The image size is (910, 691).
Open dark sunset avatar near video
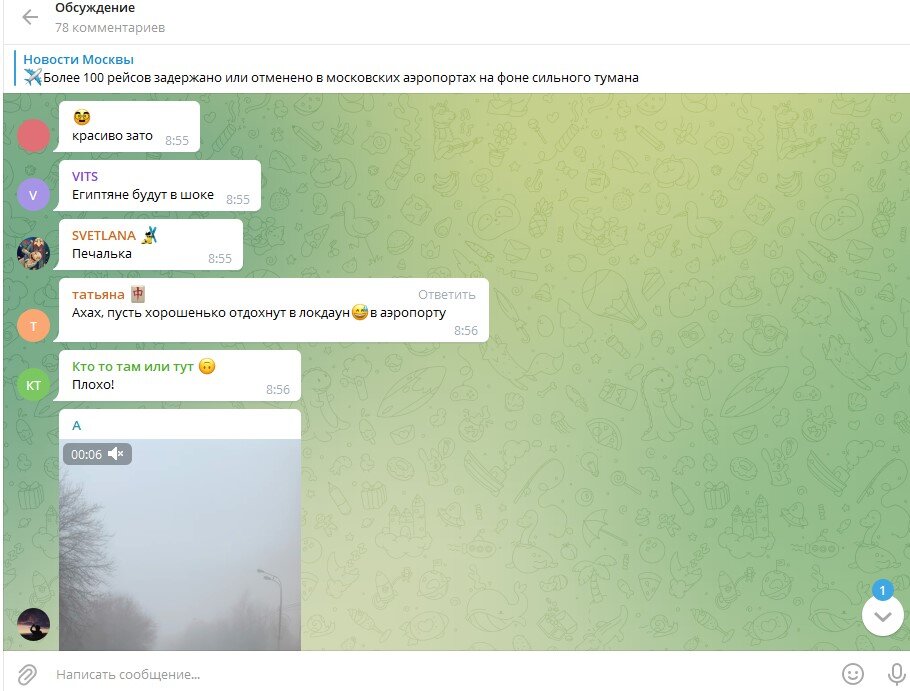tap(33, 624)
